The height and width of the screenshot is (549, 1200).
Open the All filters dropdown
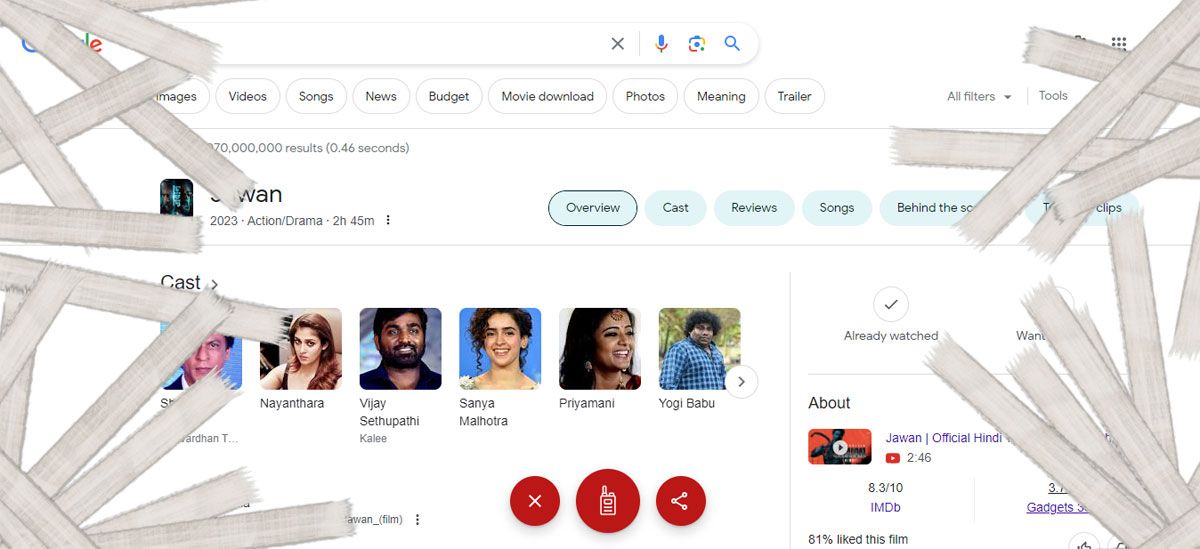click(979, 97)
